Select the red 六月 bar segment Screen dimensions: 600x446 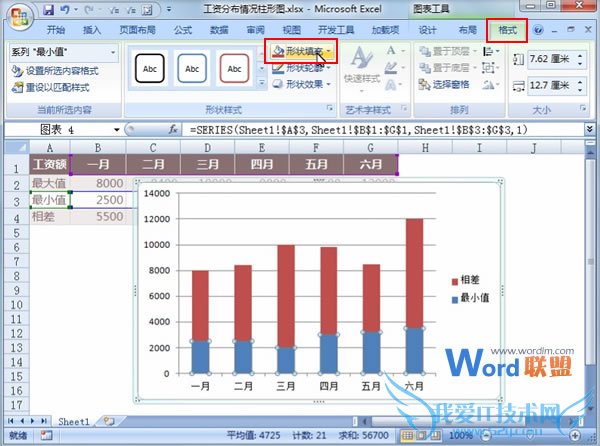414,273
